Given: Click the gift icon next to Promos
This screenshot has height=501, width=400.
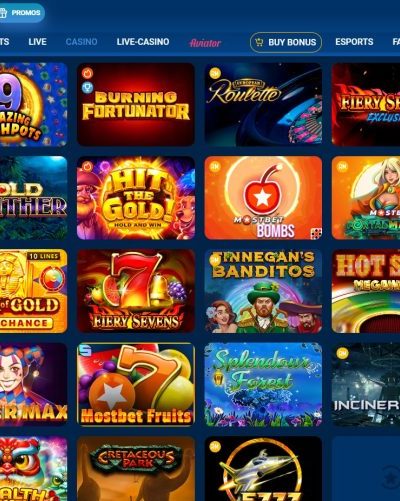Looking at the screenshot, I should (3, 13).
